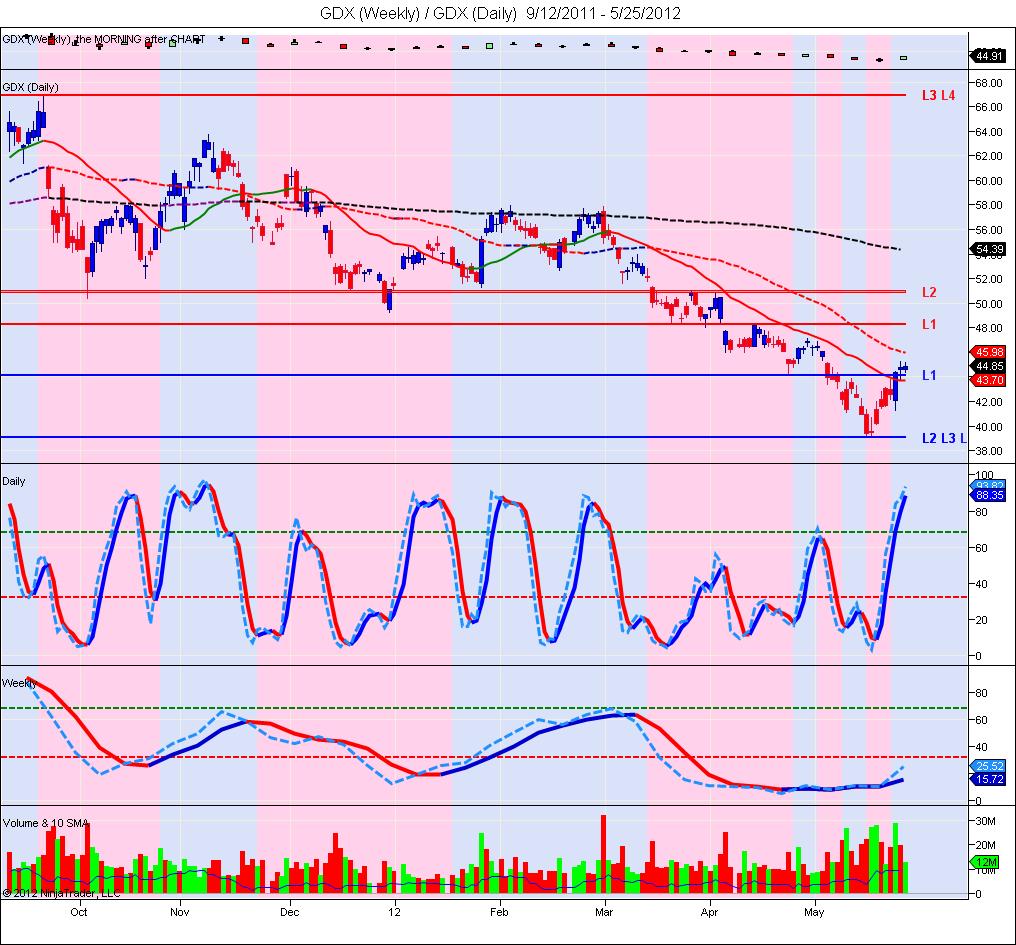Click the 12 year date axis label
1016x945 pixels.
[x=395, y=913]
